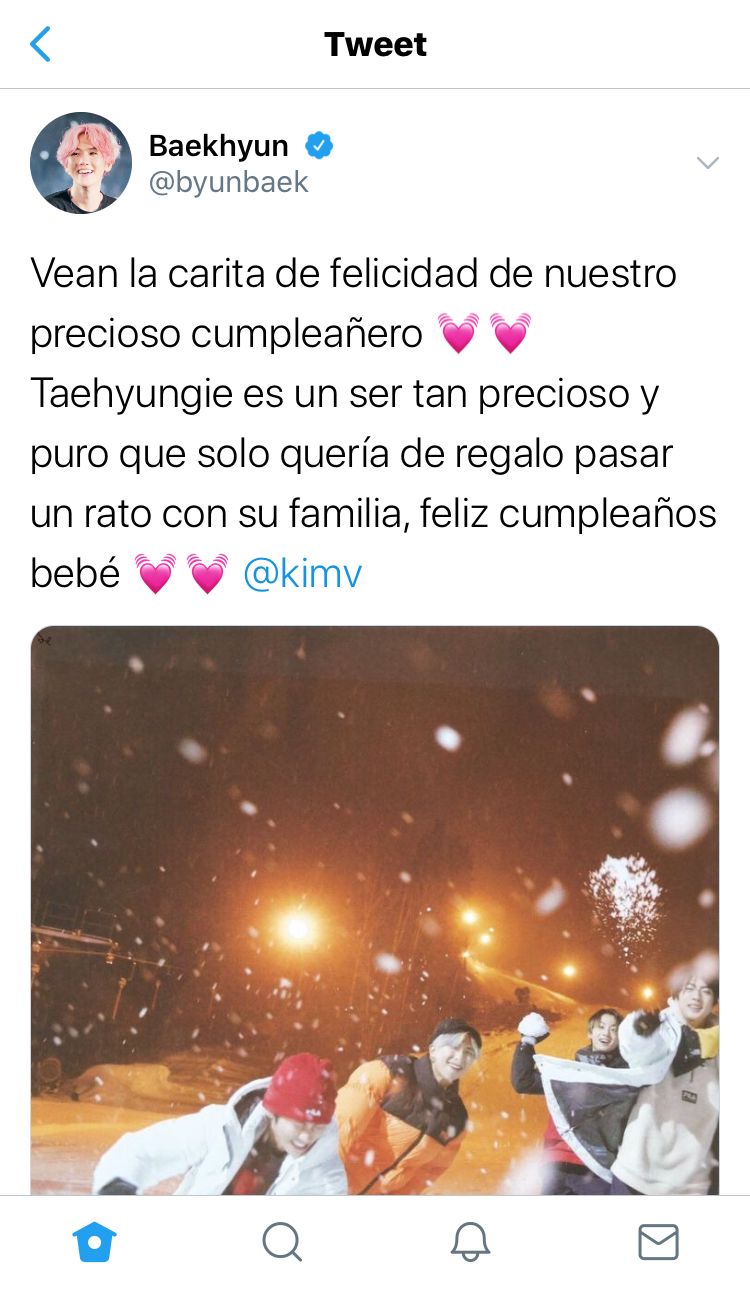
Task: Expand the tweet options chevron
Action: click(x=708, y=163)
